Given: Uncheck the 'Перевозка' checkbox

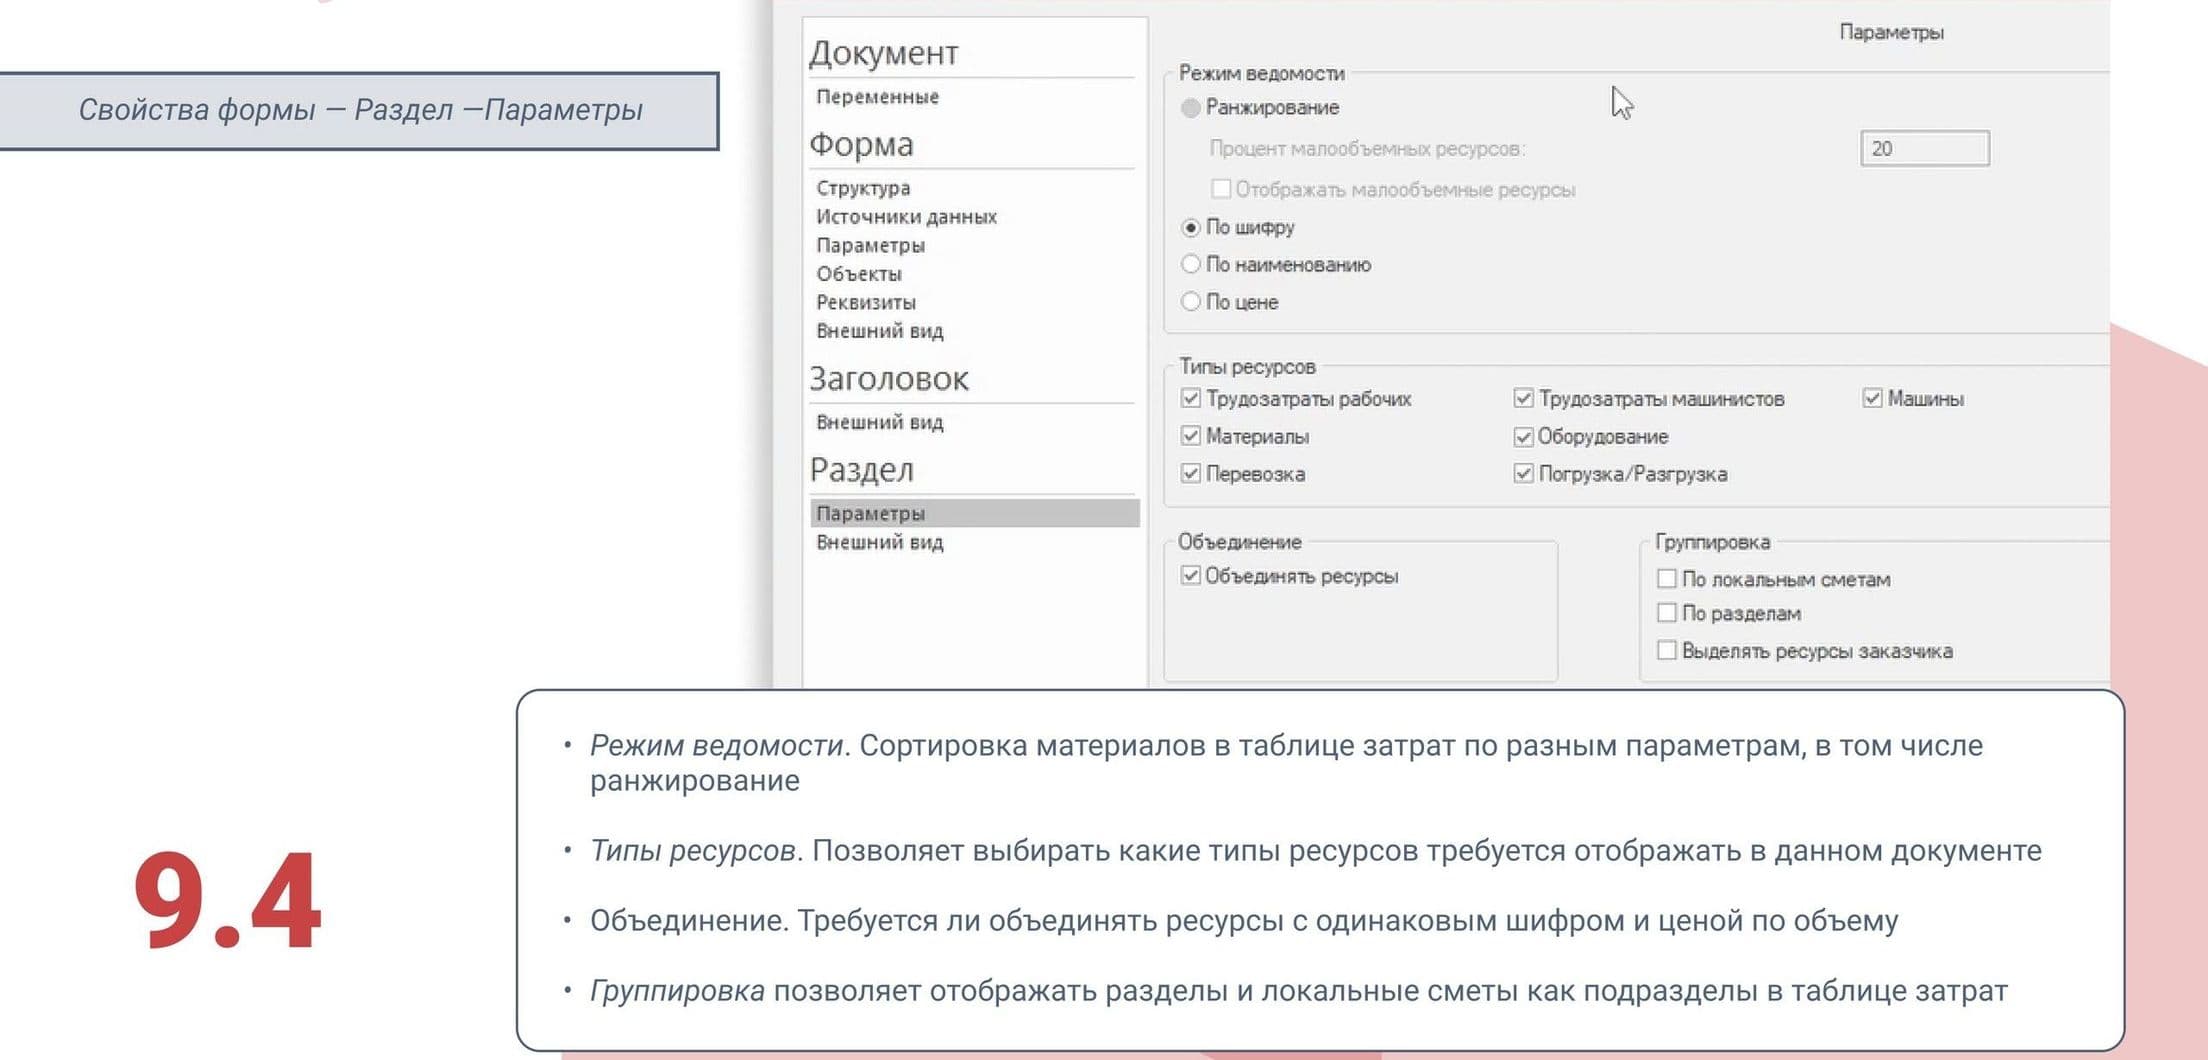Looking at the screenshot, I should 1190,474.
